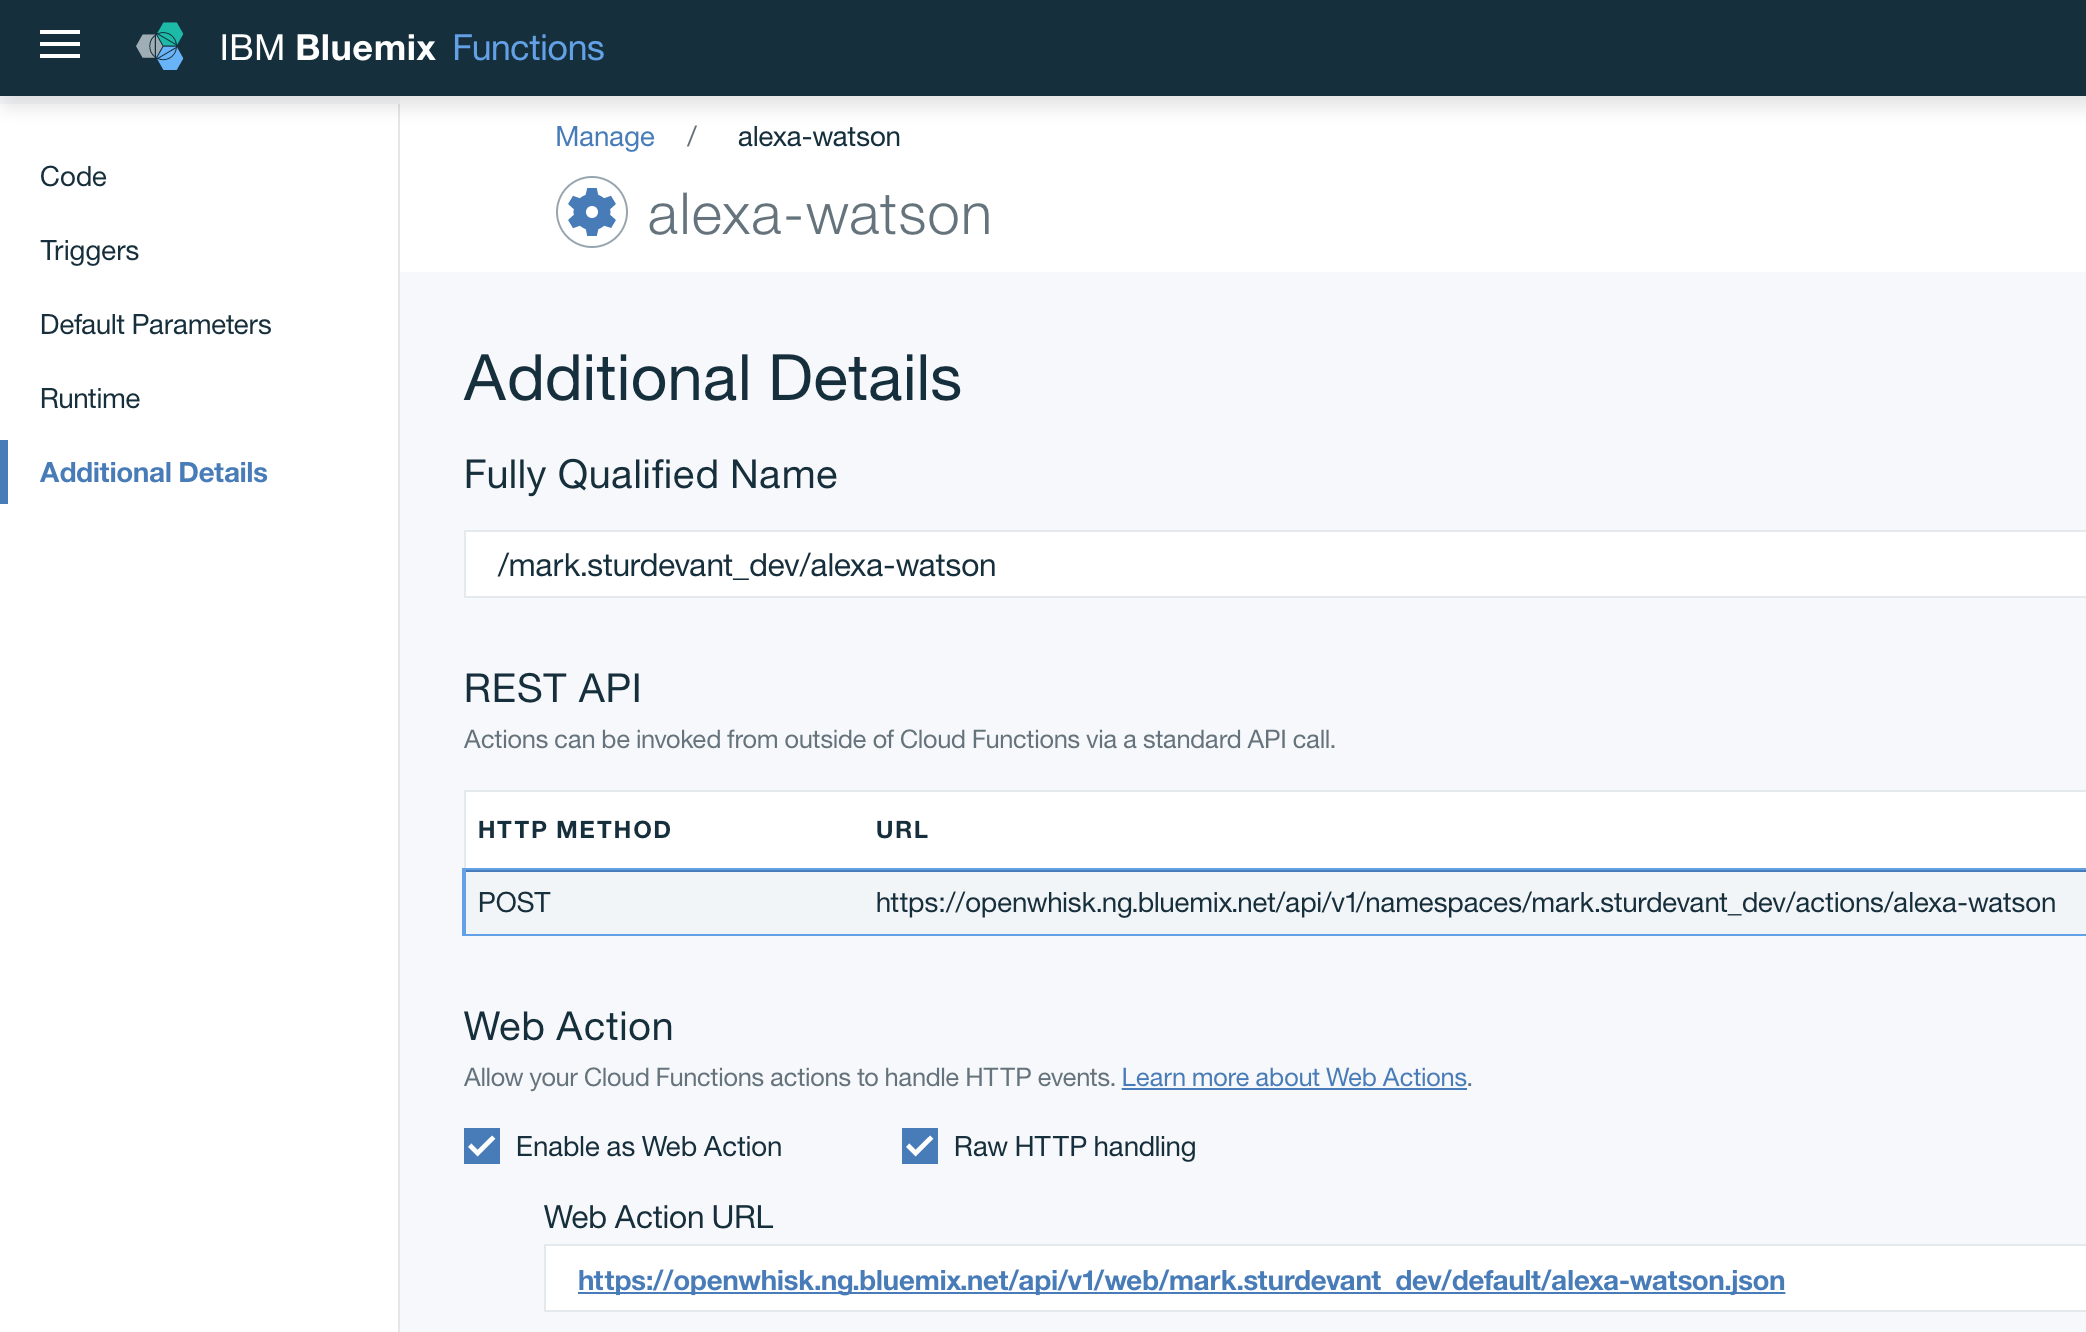Go to the Triggers section

pyautogui.click(x=89, y=251)
